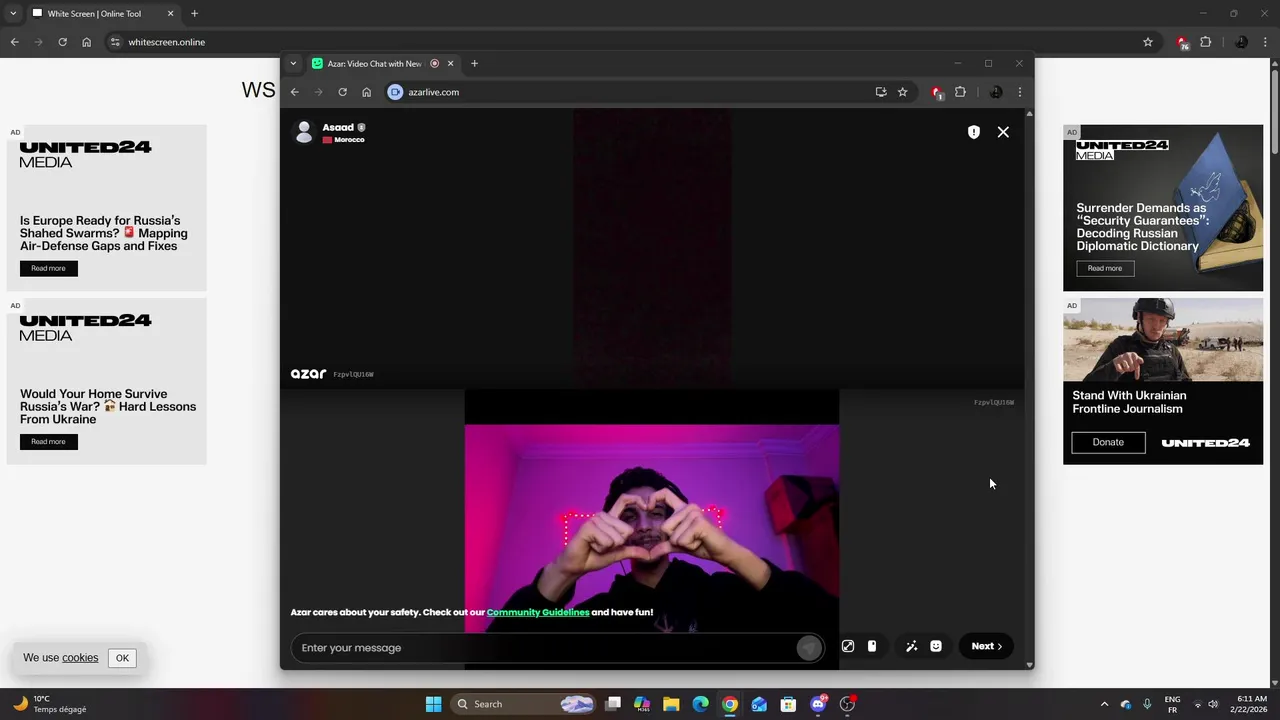Open Discord from the taskbar

coord(818,704)
